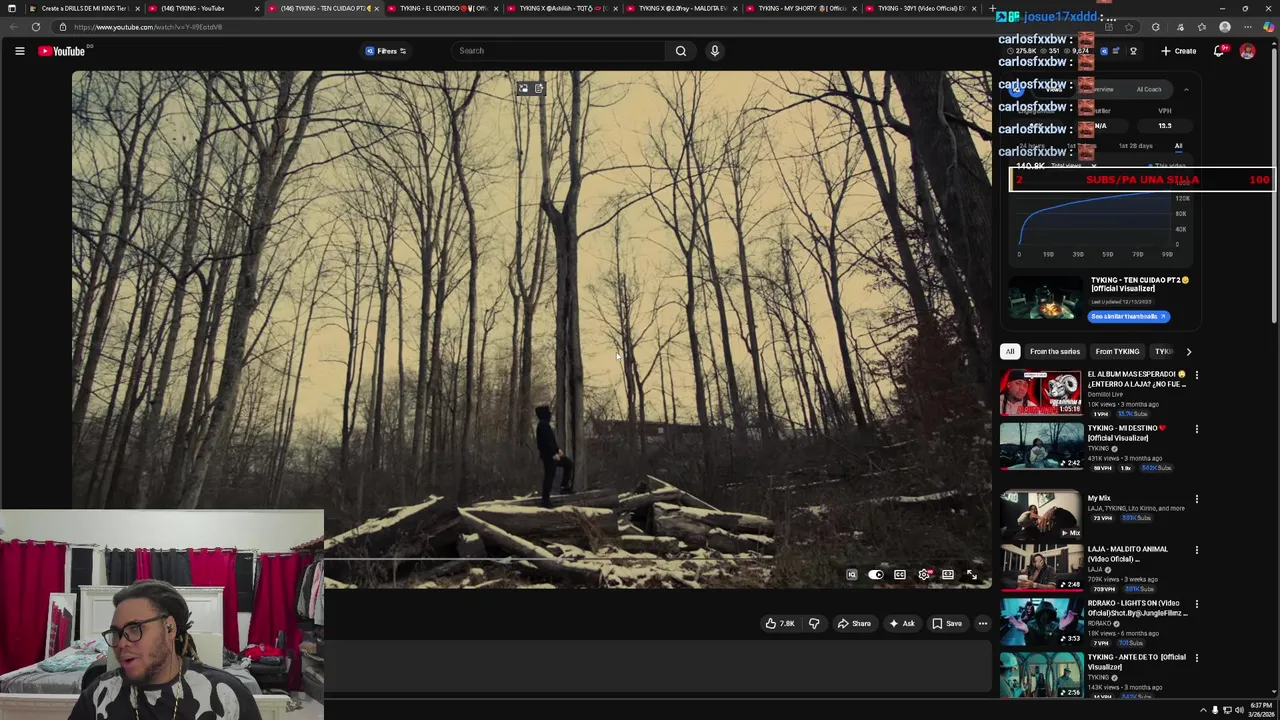The image size is (1280, 720).
Task: Switch to the TYKING - 30Y1 tab
Action: pyautogui.click(x=918, y=8)
